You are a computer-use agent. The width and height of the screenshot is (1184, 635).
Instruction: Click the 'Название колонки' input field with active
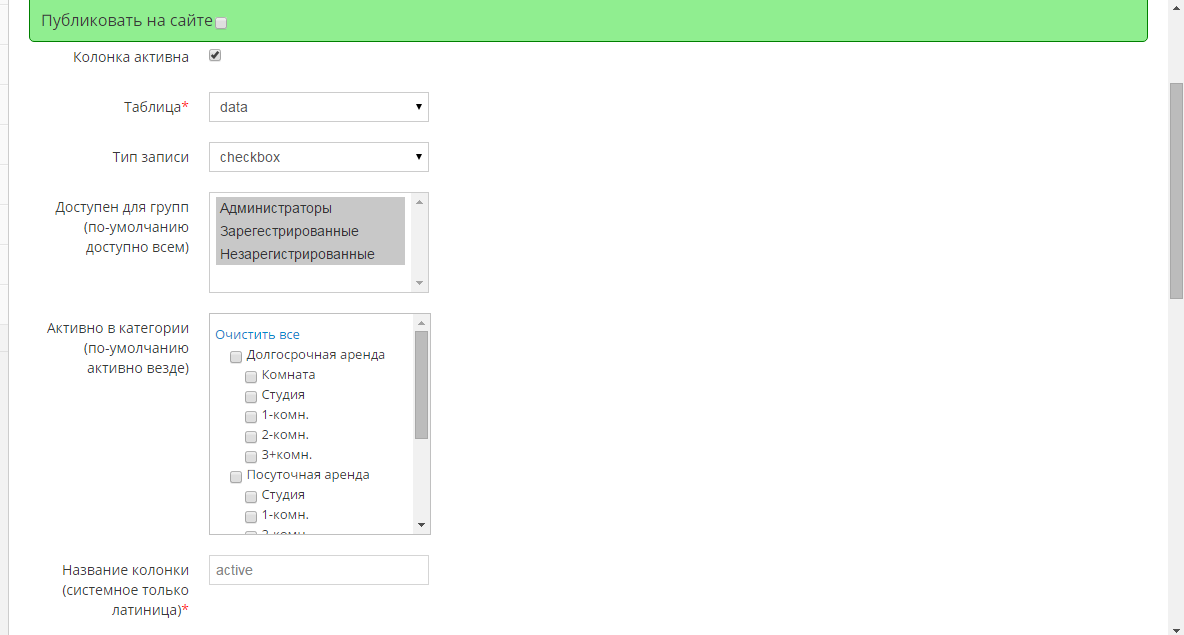coord(319,570)
